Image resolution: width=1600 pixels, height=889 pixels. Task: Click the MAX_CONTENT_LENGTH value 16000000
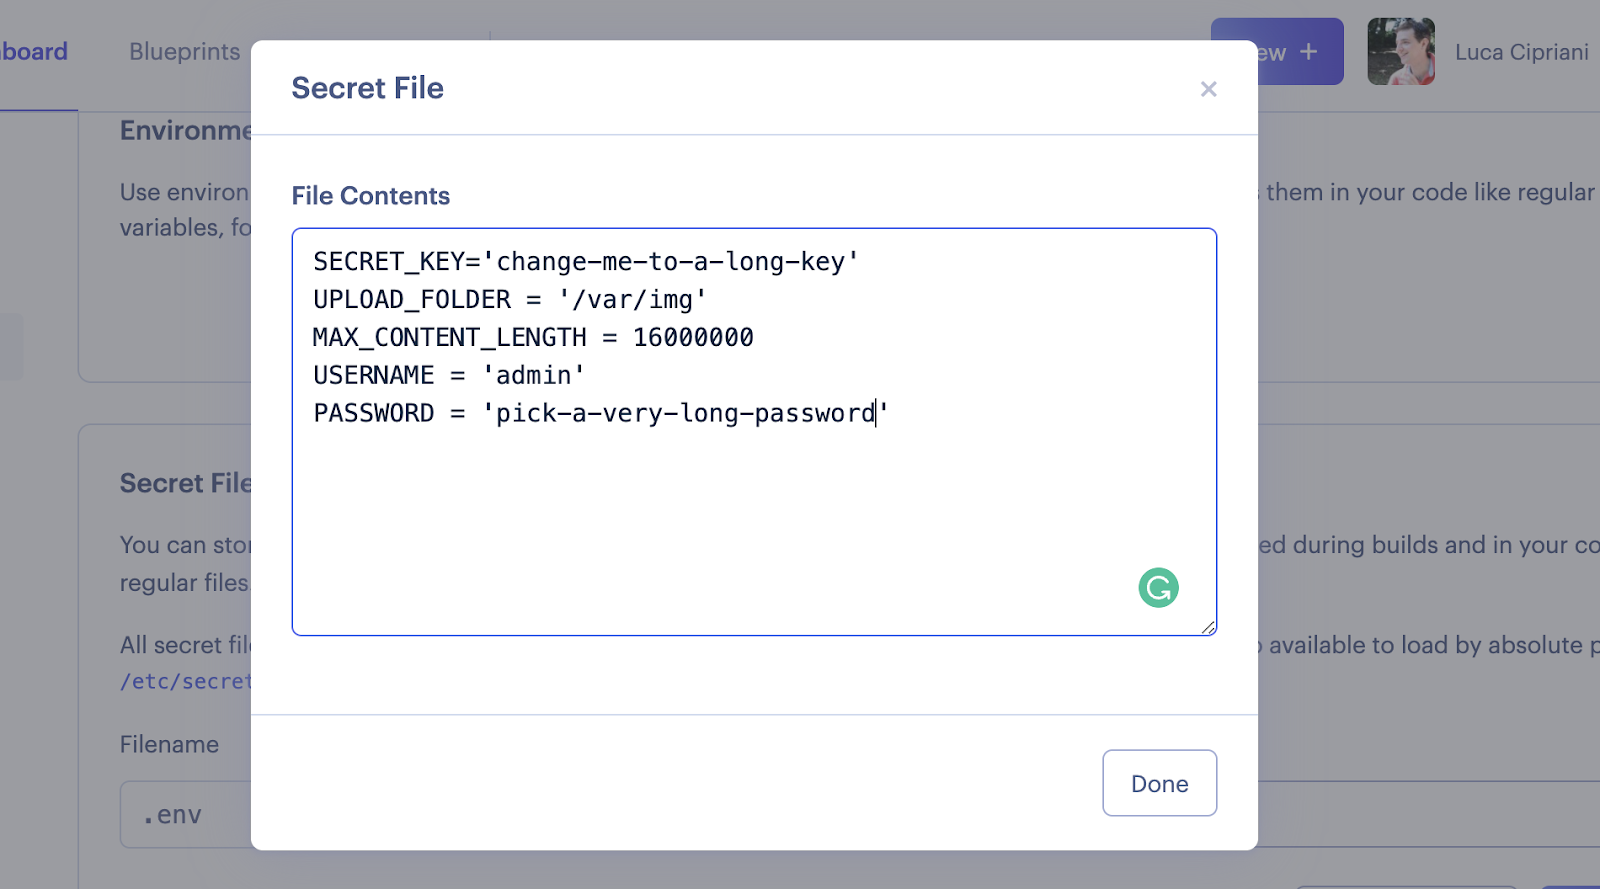[x=693, y=338]
